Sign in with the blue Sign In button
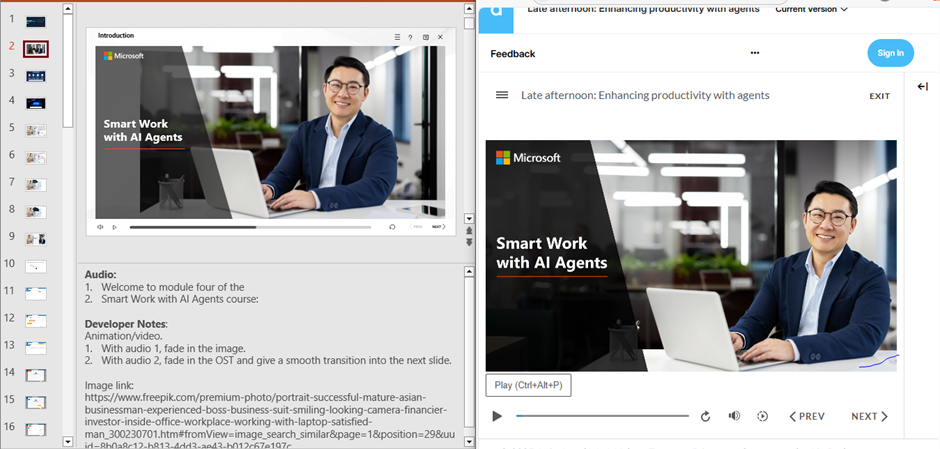The width and height of the screenshot is (940, 449). [890, 53]
